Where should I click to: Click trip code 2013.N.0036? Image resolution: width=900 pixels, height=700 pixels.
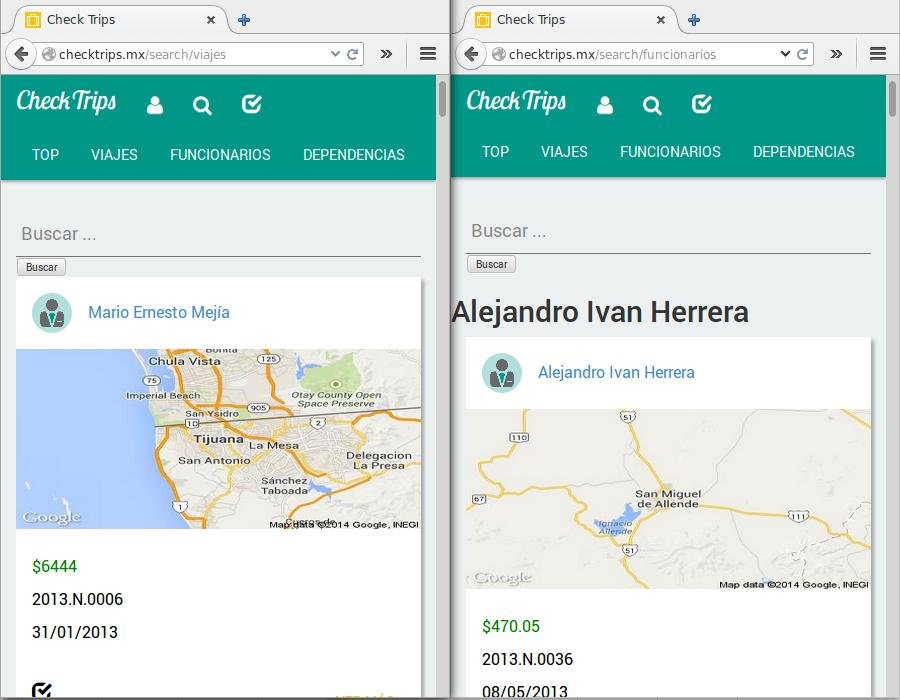tap(527, 660)
